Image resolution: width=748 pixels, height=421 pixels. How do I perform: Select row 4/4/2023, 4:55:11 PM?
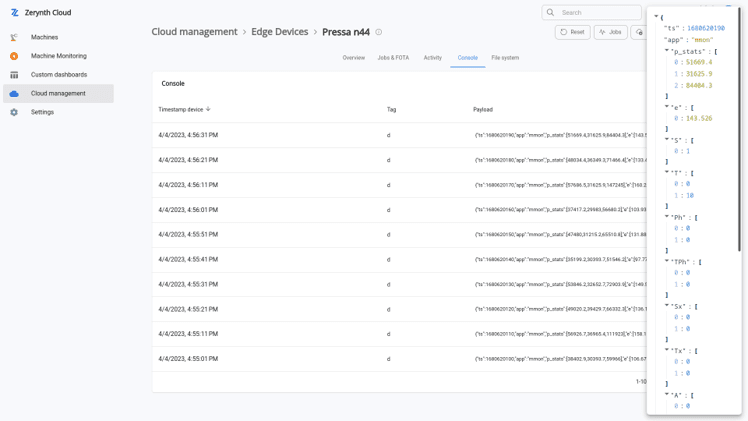[x=400, y=334]
